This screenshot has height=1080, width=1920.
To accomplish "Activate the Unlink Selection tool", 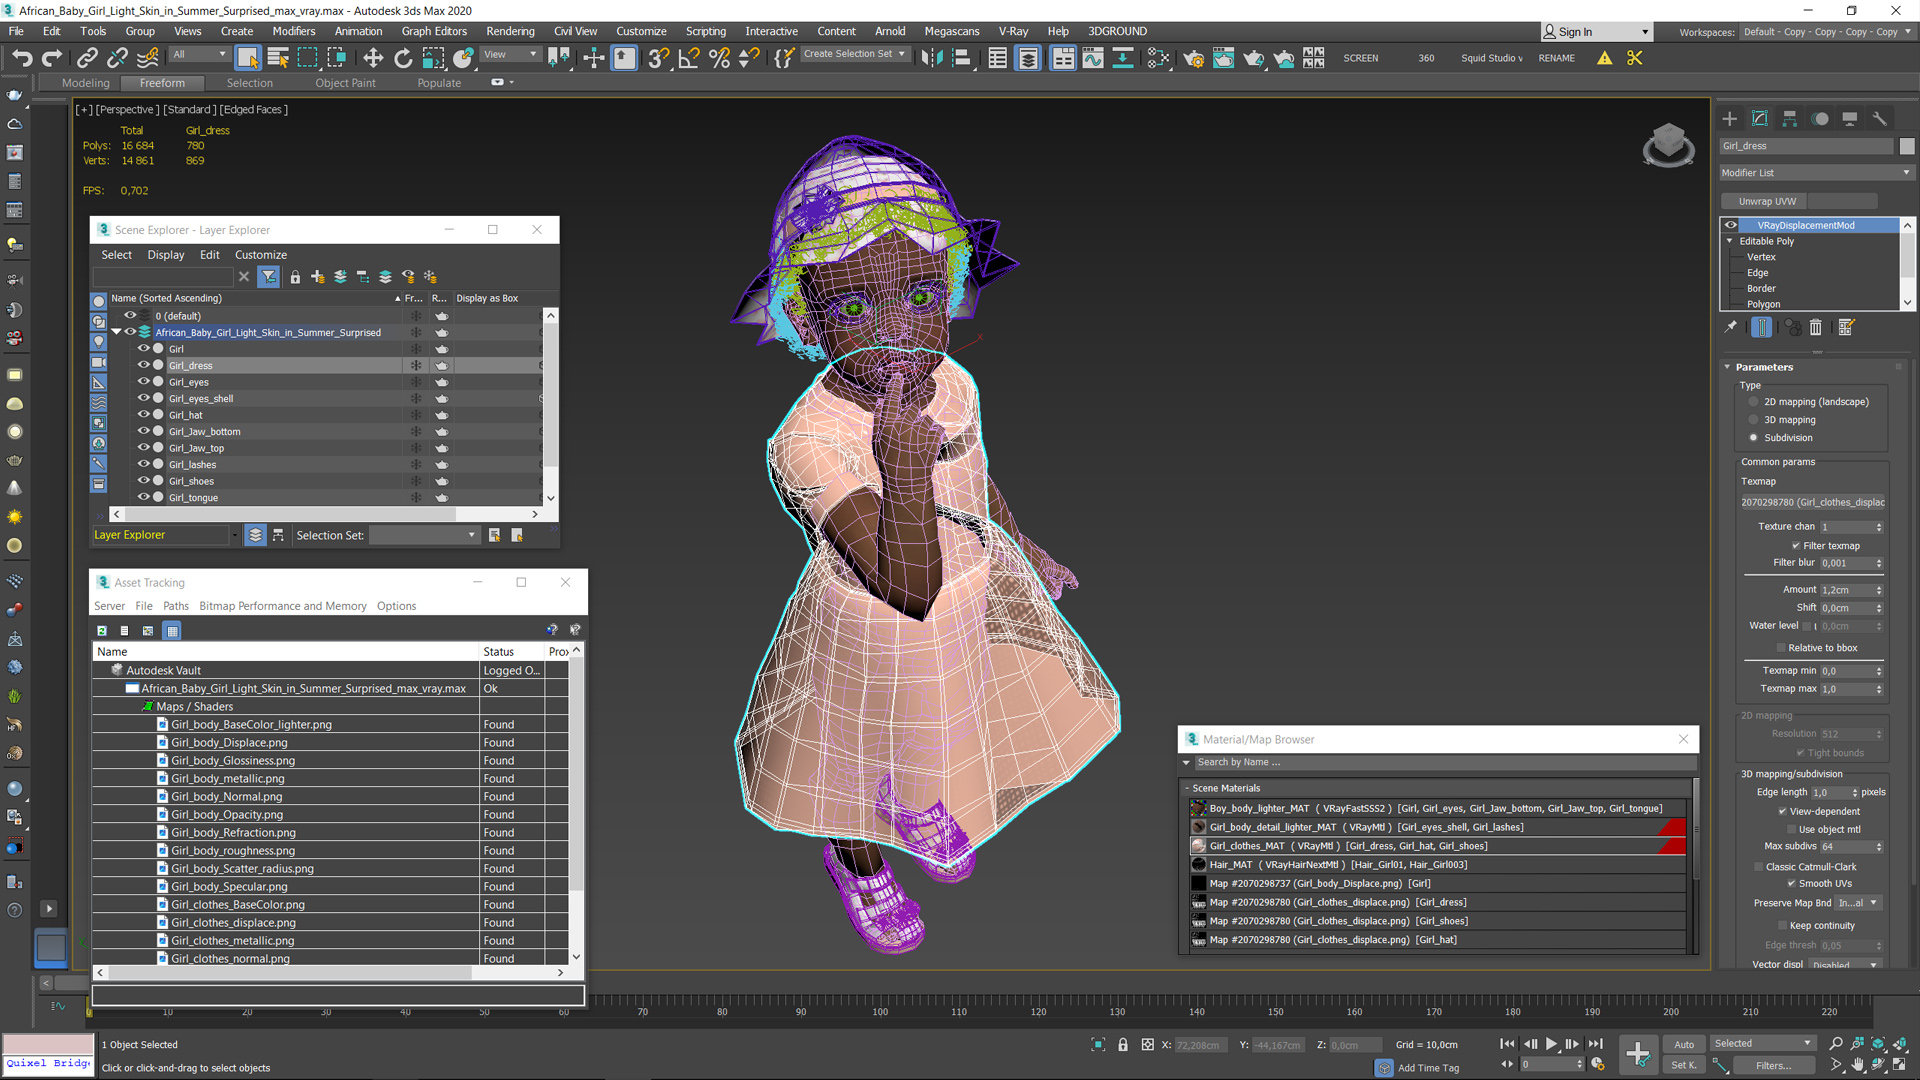I will pos(117,58).
